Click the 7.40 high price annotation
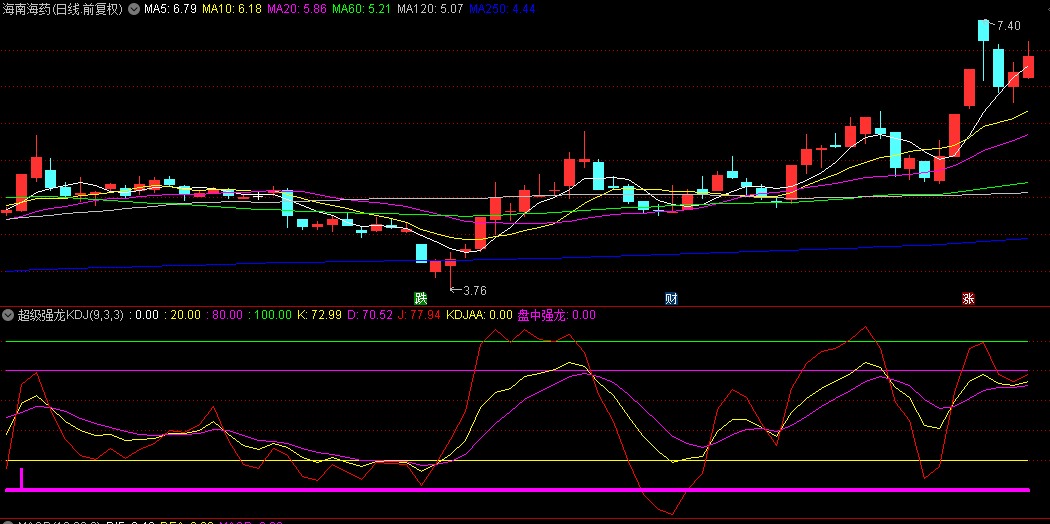1050x524 pixels. click(1008, 25)
